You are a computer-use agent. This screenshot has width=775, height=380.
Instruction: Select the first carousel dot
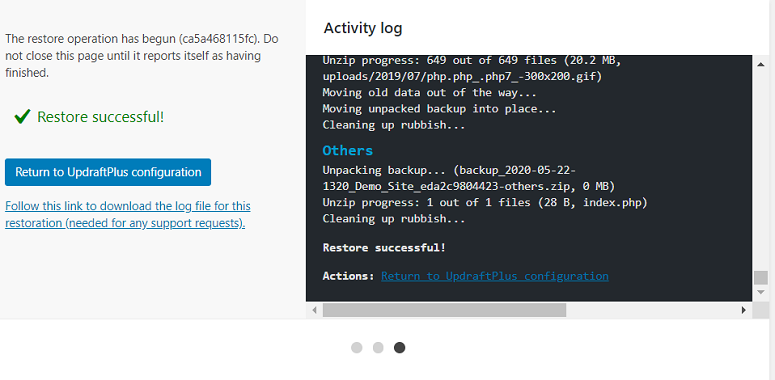pyautogui.click(x=357, y=347)
